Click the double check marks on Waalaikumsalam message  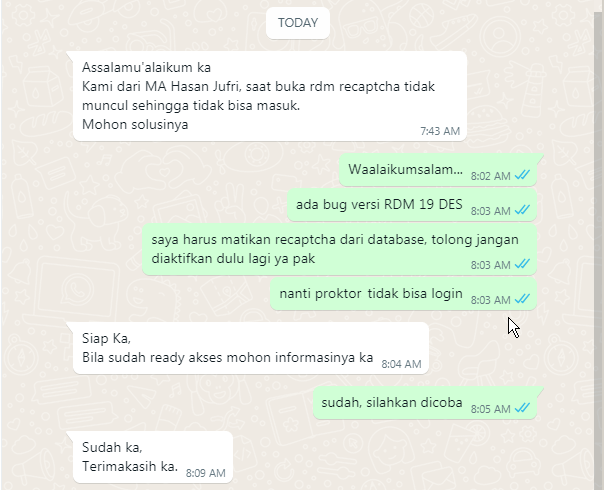coord(522,175)
